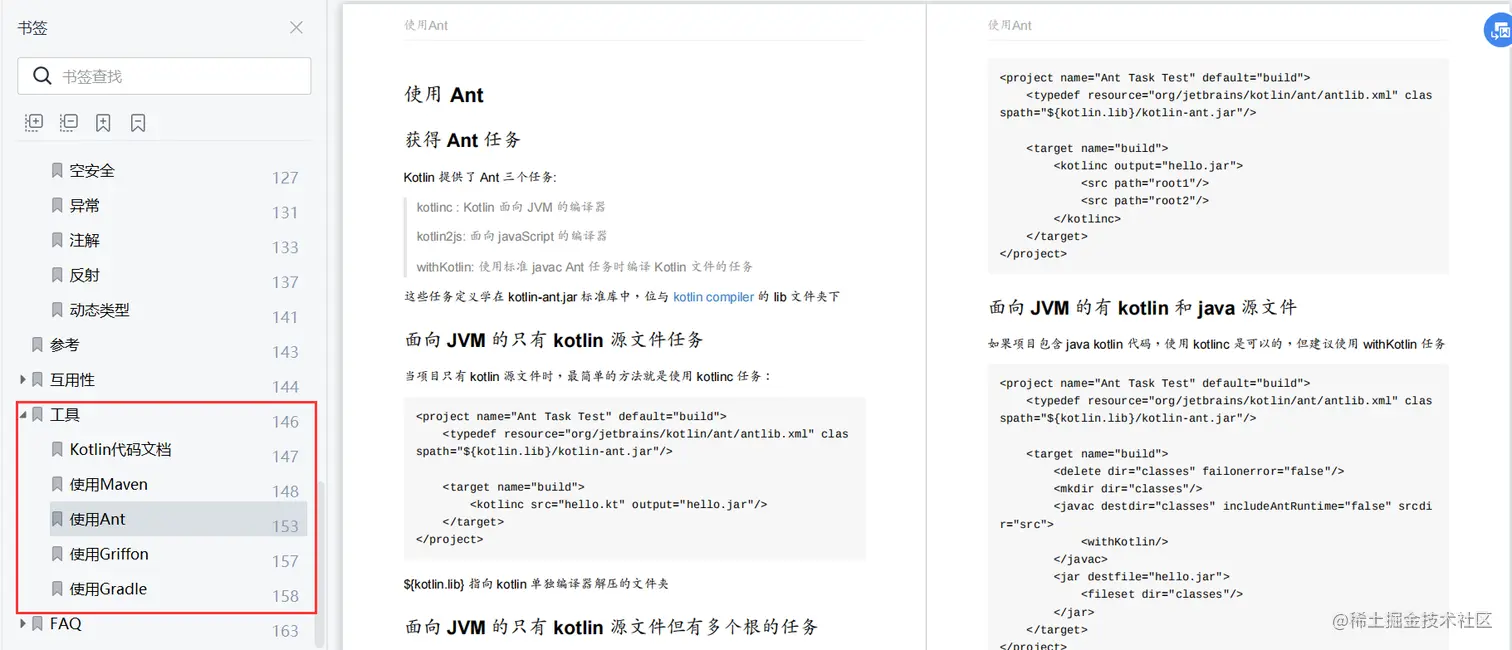
Task: Add a new bookmark icon
Action: click(103, 123)
